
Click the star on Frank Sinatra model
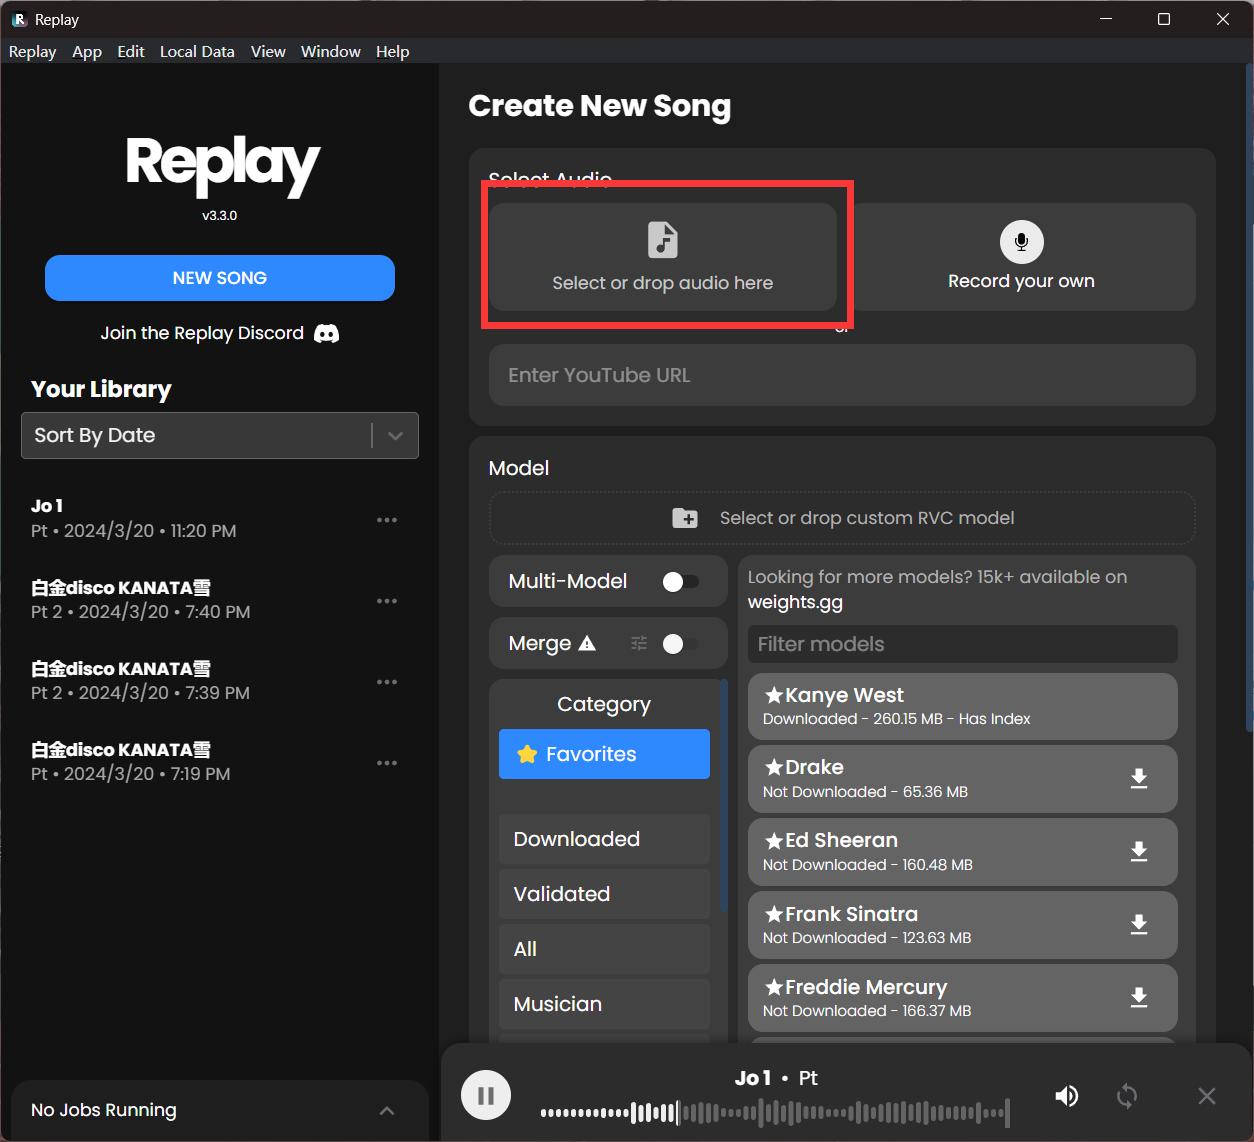point(773,914)
